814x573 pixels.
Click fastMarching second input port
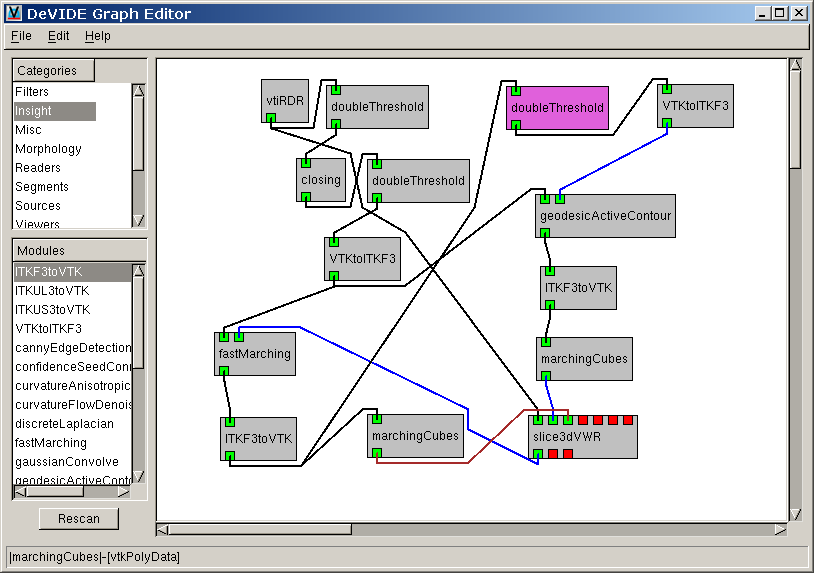click(x=239, y=337)
